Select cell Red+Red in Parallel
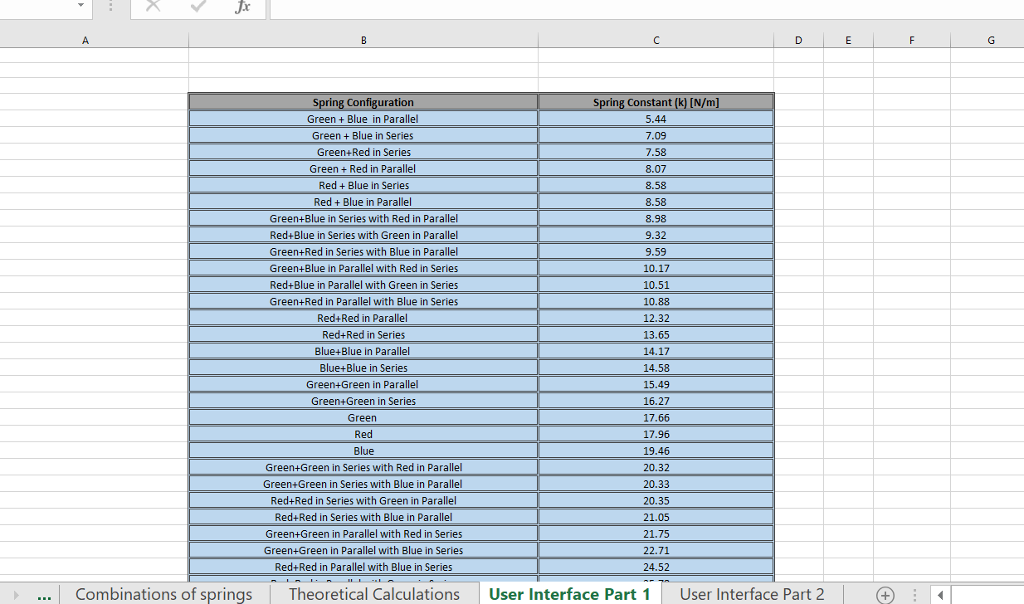 click(x=363, y=318)
